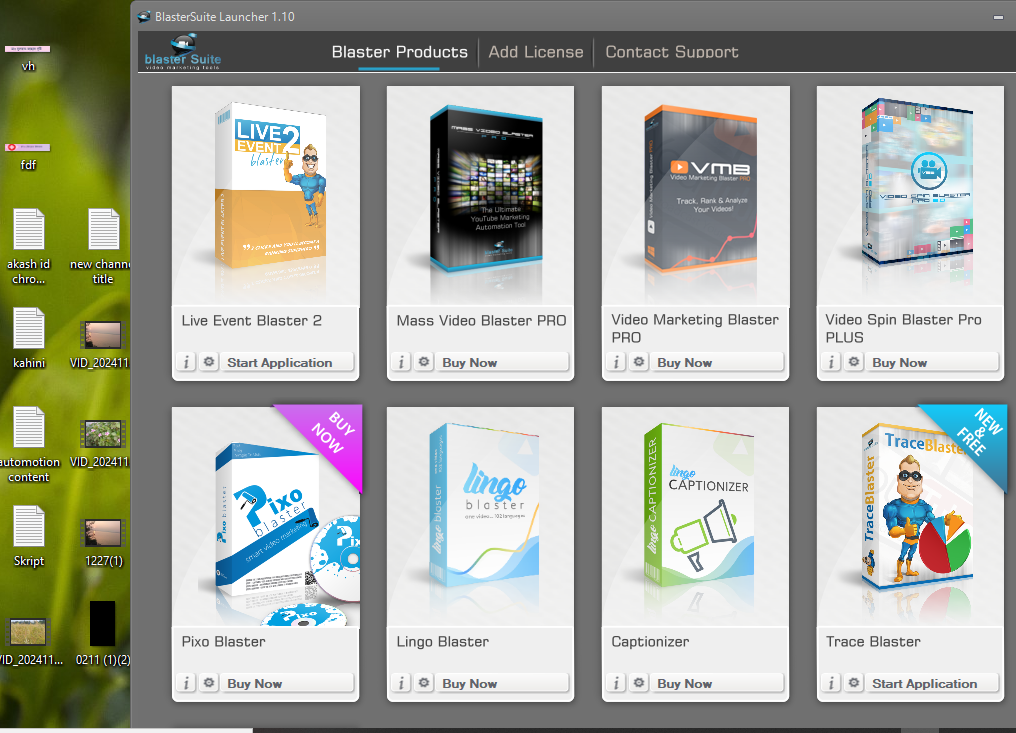The width and height of the screenshot is (1016, 733).
Task: Open info for Trace Blaster
Action: (831, 682)
